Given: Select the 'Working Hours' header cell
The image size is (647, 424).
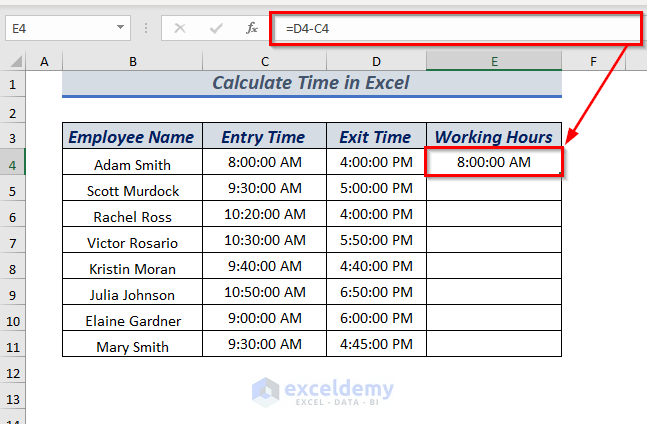Looking at the screenshot, I should (x=494, y=136).
